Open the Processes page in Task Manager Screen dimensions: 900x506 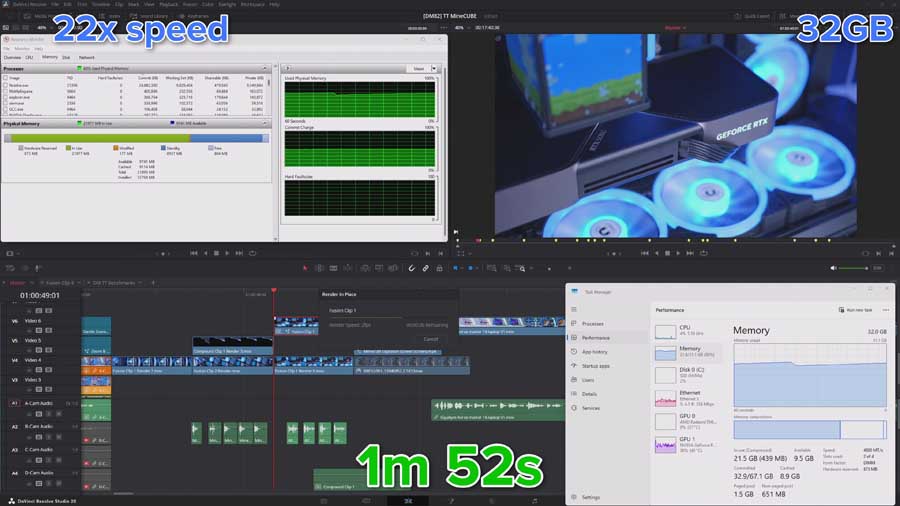coord(593,324)
